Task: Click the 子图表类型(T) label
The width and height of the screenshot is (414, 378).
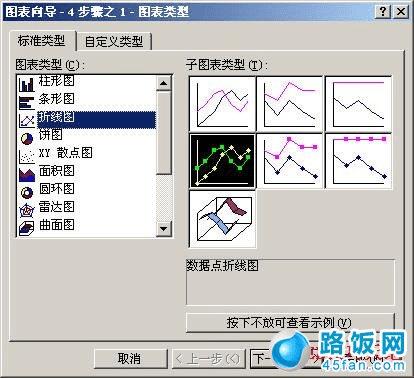Action: click(227, 65)
